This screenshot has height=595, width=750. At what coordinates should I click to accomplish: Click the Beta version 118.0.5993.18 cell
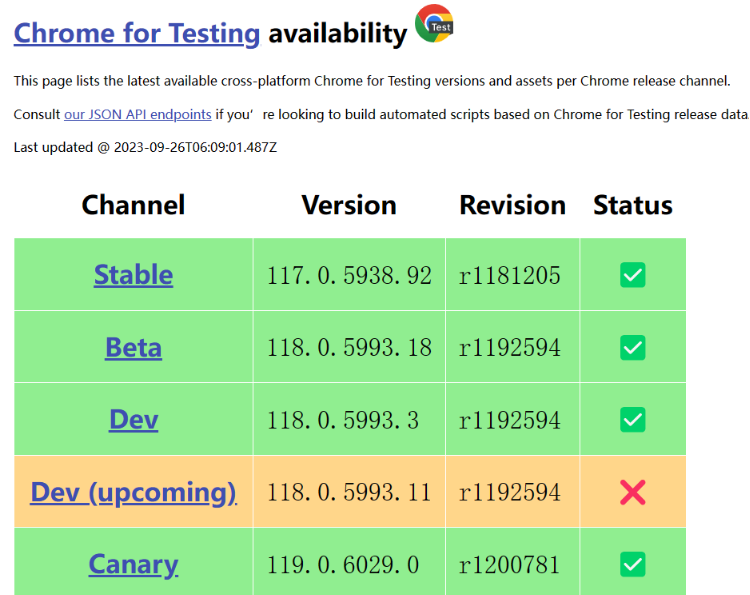349,348
